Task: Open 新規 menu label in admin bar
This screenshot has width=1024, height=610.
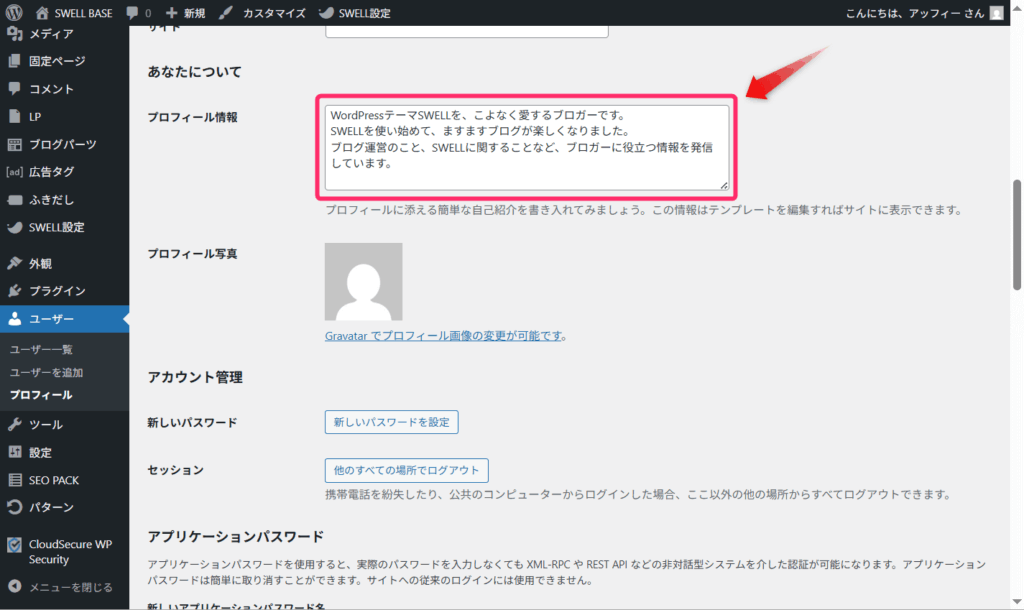Action: point(194,13)
